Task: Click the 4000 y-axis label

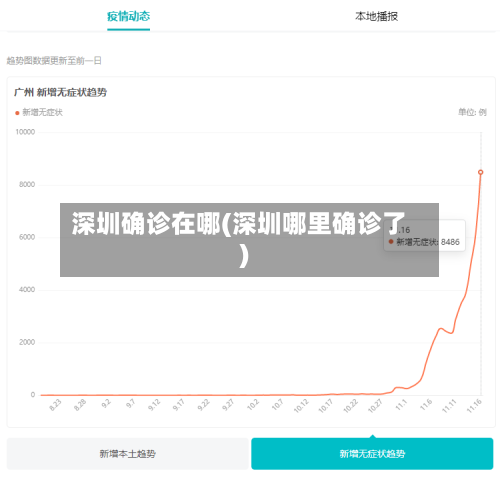Action: [27, 290]
